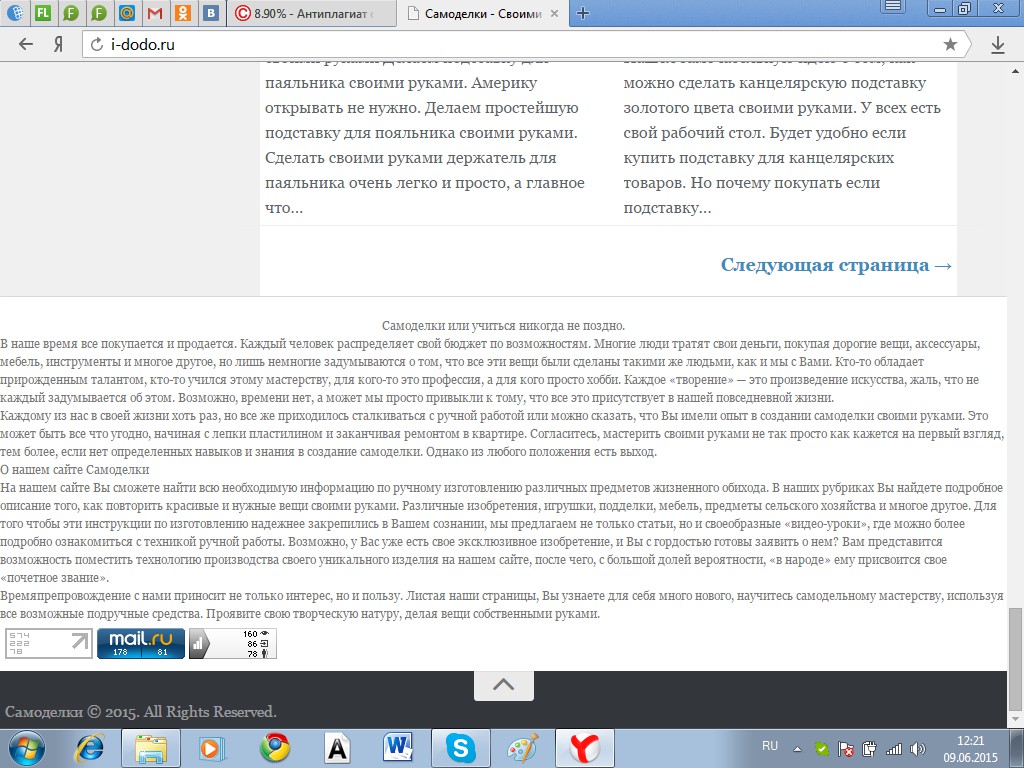Open the media player taskbar icon
The width and height of the screenshot is (1024, 768).
click(x=212, y=748)
